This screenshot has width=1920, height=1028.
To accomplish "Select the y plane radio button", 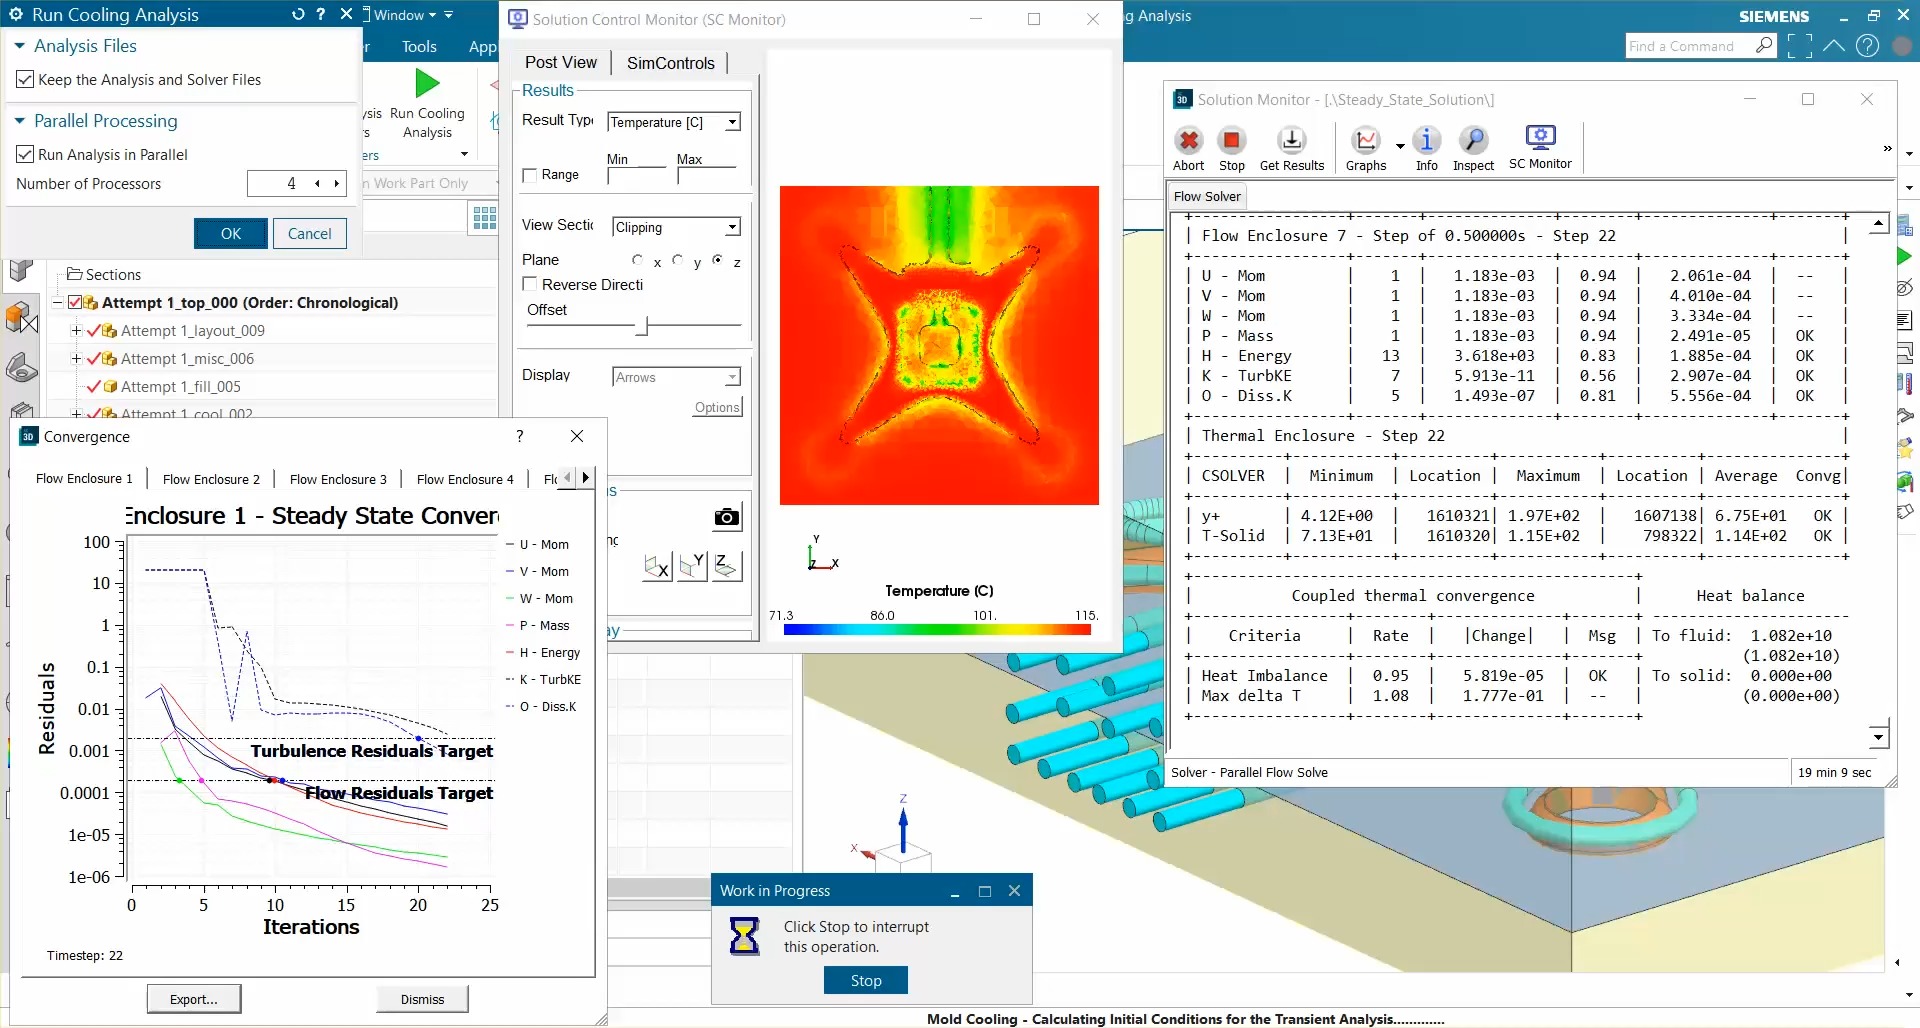I will (678, 260).
